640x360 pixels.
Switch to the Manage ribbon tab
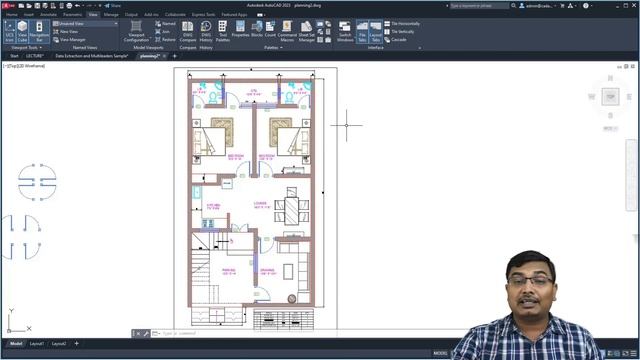point(111,15)
